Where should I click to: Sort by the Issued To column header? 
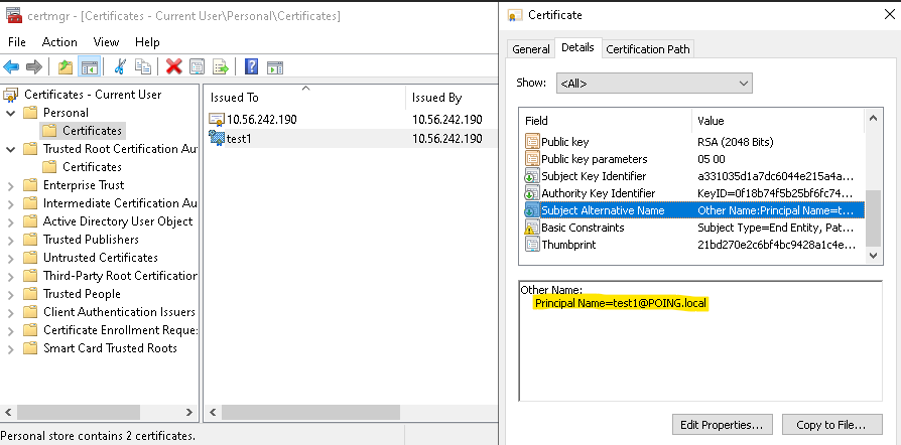[x=305, y=97]
